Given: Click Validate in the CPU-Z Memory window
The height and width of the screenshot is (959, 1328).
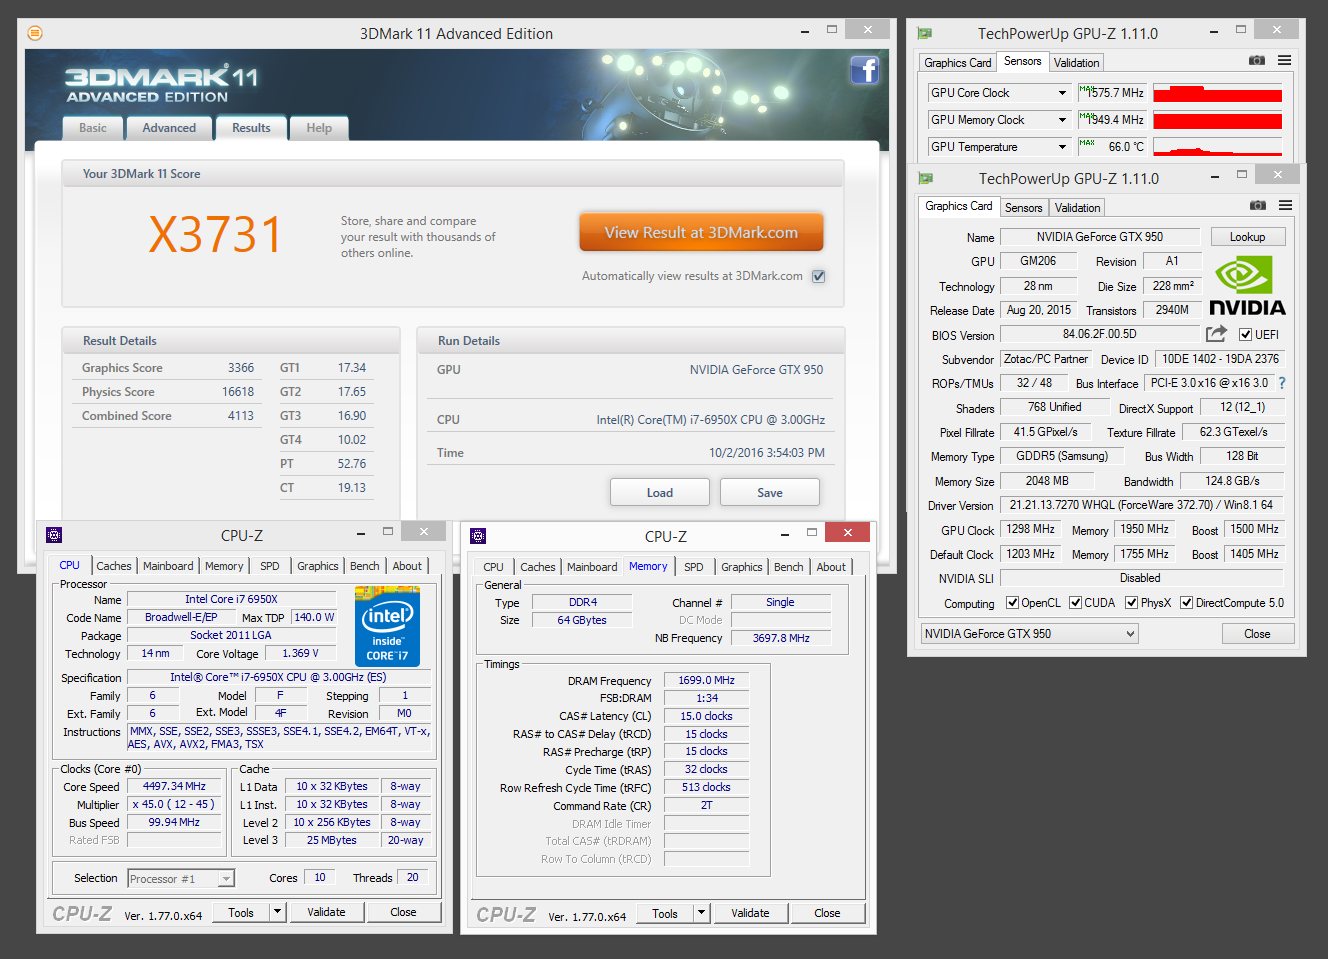Looking at the screenshot, I should coord(750,913).
